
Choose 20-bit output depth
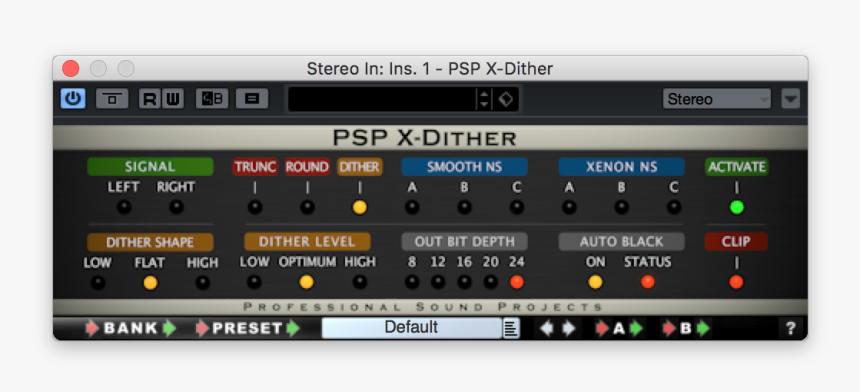pyautogui.click(x=491, y=282)
